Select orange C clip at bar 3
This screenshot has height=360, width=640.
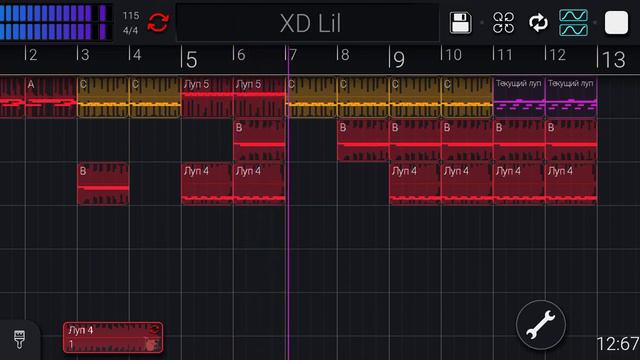[103, 98]
